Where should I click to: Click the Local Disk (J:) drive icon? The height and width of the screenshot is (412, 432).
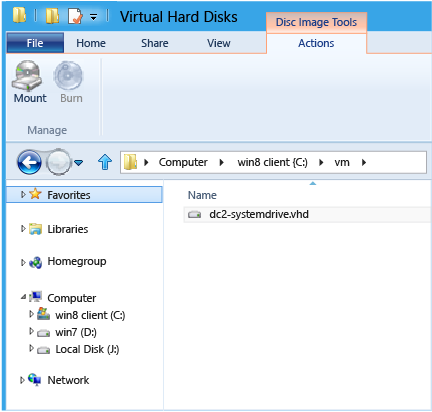(43, 350)
